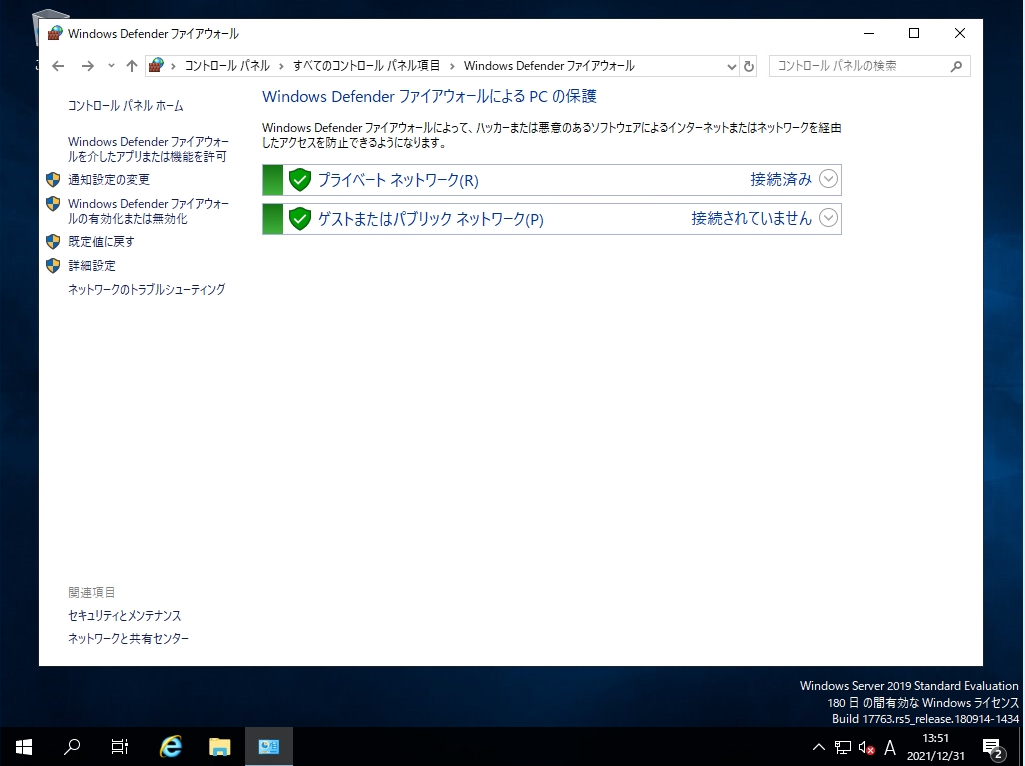Minimize the firewall window
This screenshot has height=766, width=1025.
pyautogui.click(x=869, y=33)
